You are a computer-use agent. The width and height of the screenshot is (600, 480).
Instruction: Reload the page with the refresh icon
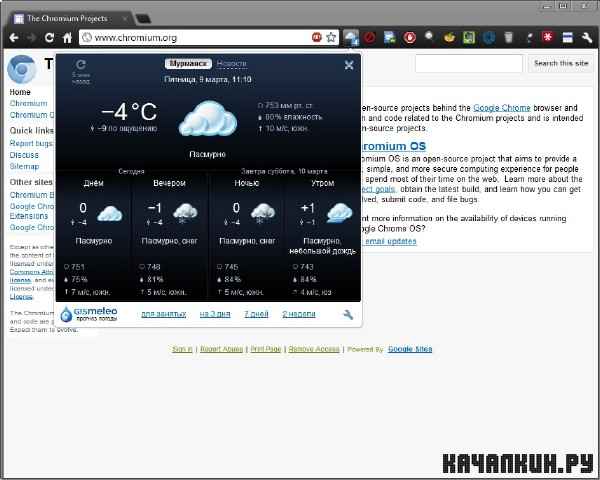pos(49,38)
